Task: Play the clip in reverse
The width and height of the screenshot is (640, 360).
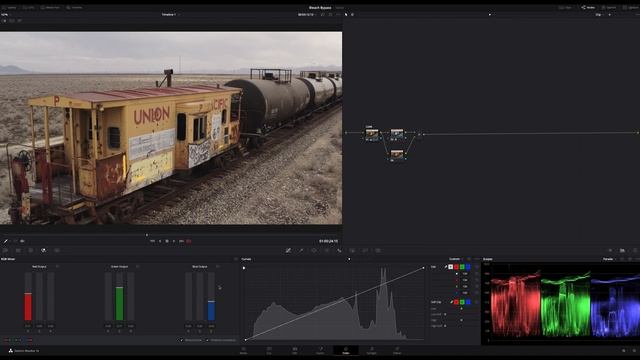Action: [x=160, y=241]
